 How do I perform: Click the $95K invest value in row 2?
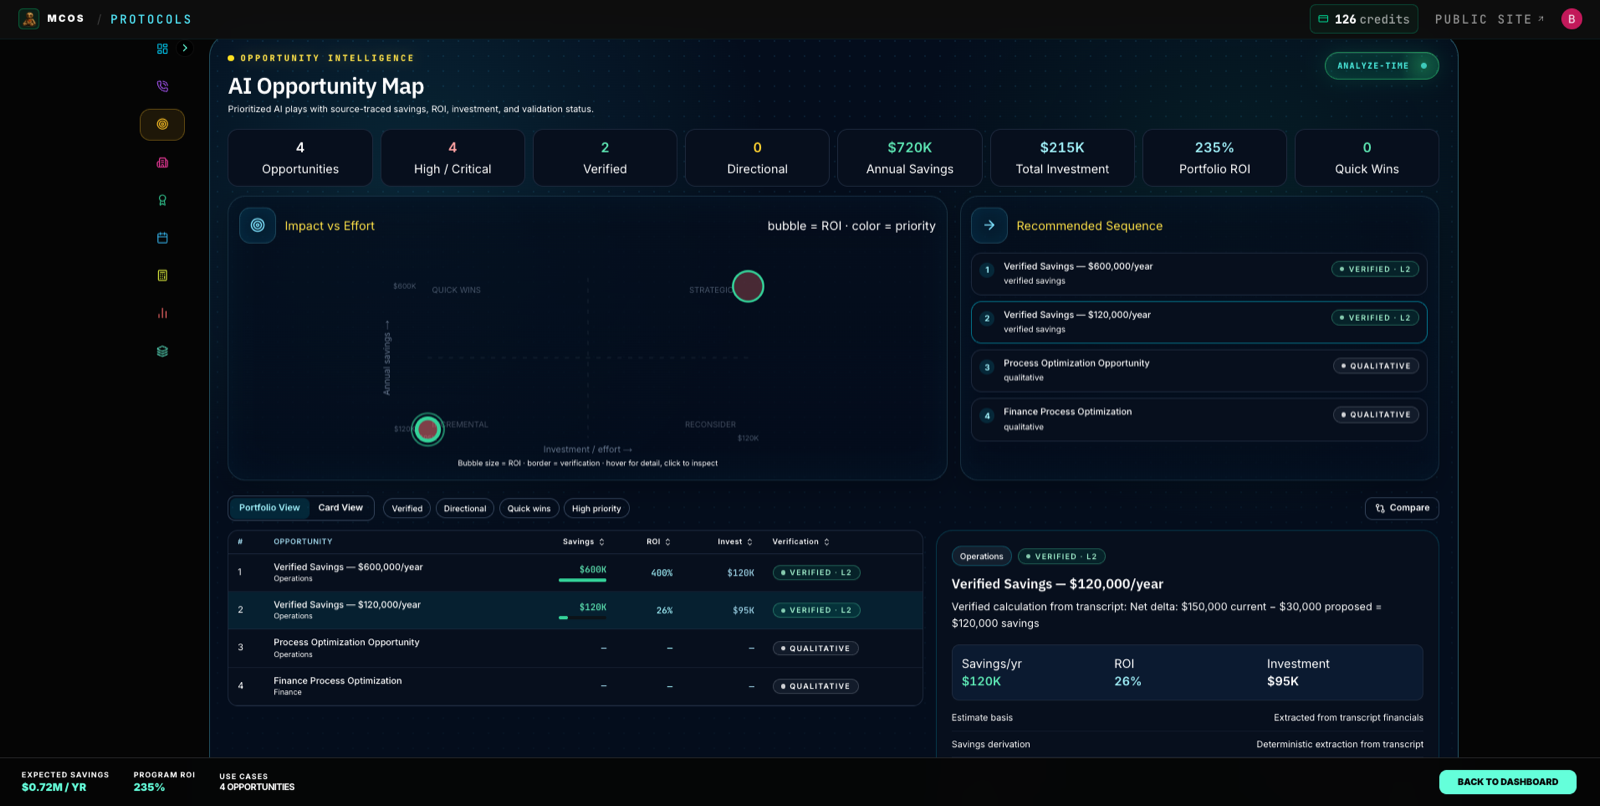coord(743,611)
